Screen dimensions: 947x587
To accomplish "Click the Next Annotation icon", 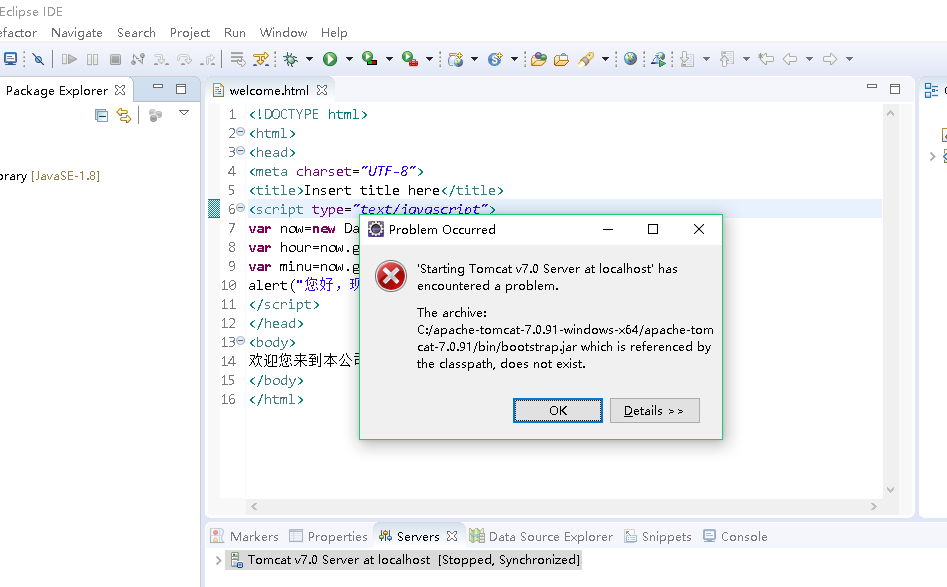I will (687, 59).
